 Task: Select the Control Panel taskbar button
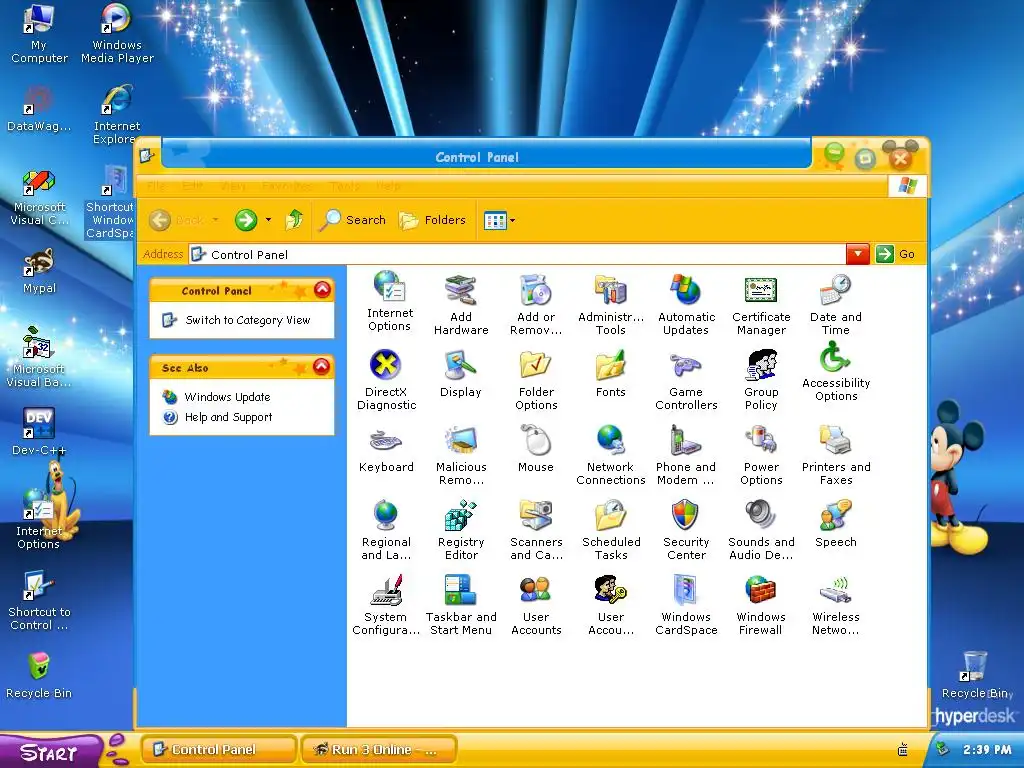pyautogui.click(x=219, y=750)
